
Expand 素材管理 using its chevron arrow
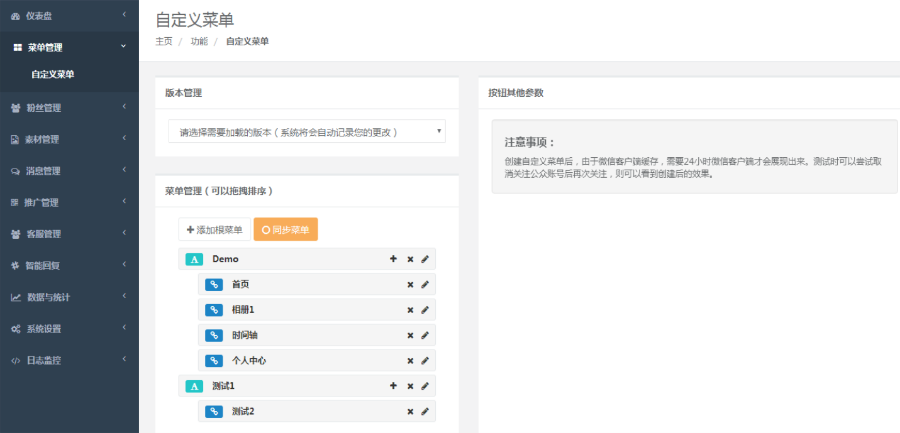tap(124, 138)
